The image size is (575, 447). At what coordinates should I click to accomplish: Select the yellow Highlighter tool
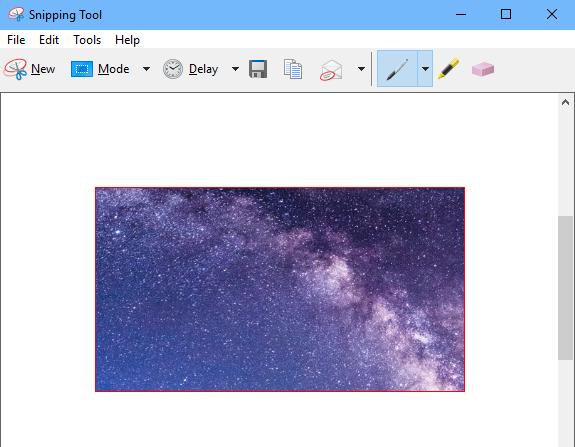448,69
